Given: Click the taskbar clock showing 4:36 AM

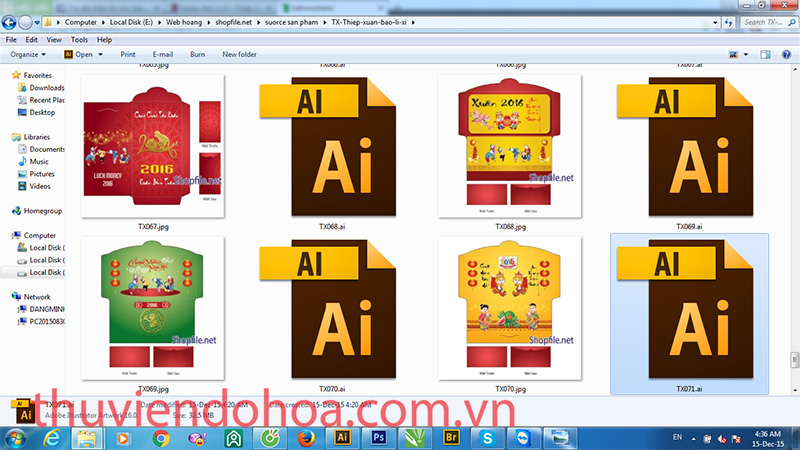Looking at the screenshot, I should tap(767, 439).
